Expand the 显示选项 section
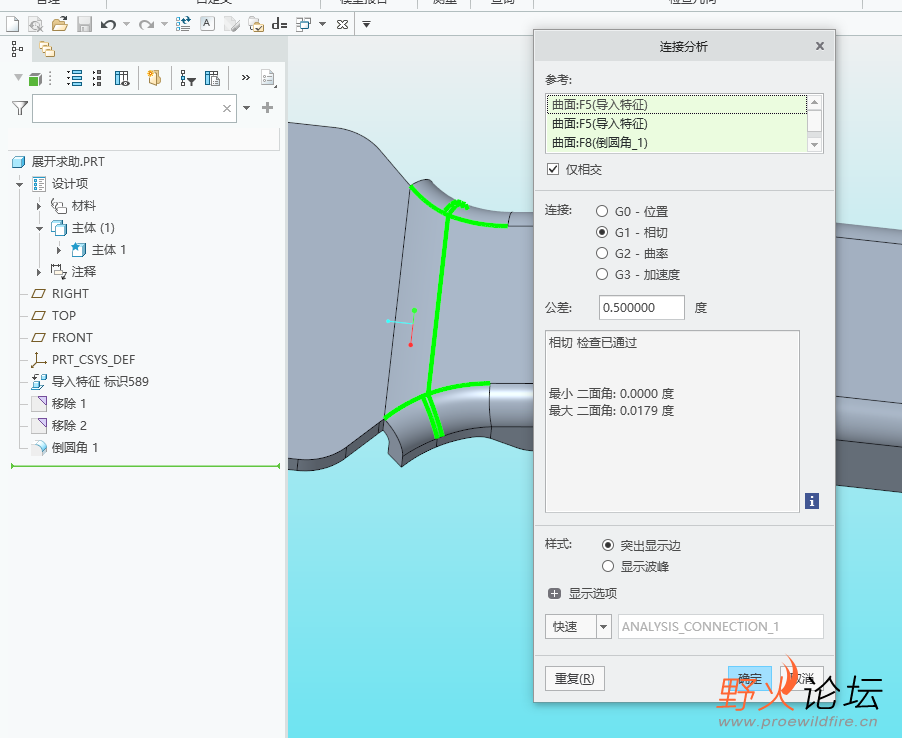 tap(555, 593)
